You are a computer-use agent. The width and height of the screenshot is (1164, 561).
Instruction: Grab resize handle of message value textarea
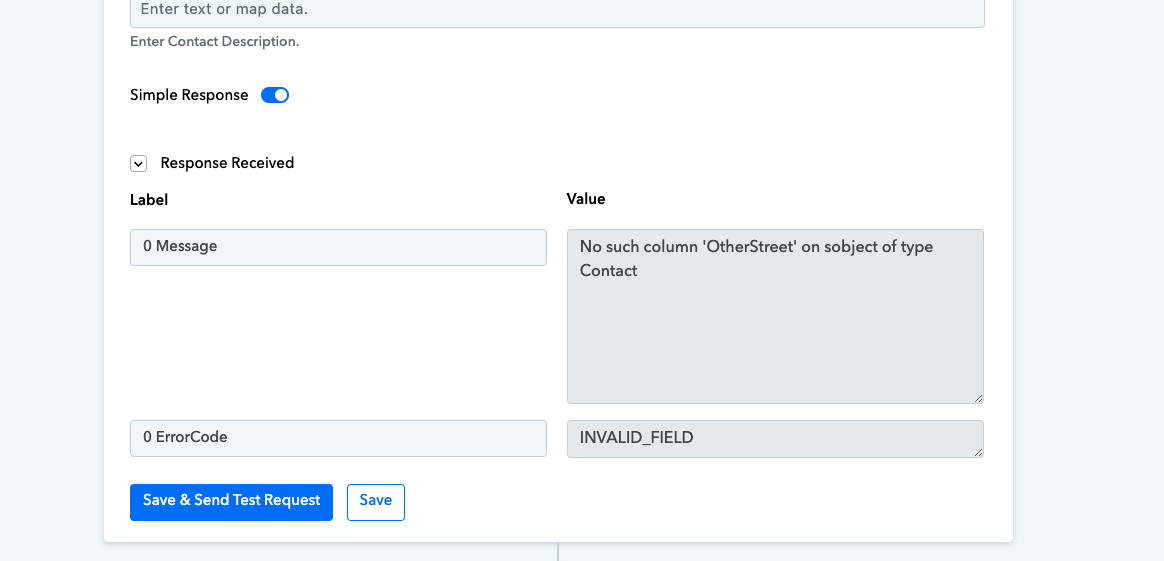(x=978, y=398)
